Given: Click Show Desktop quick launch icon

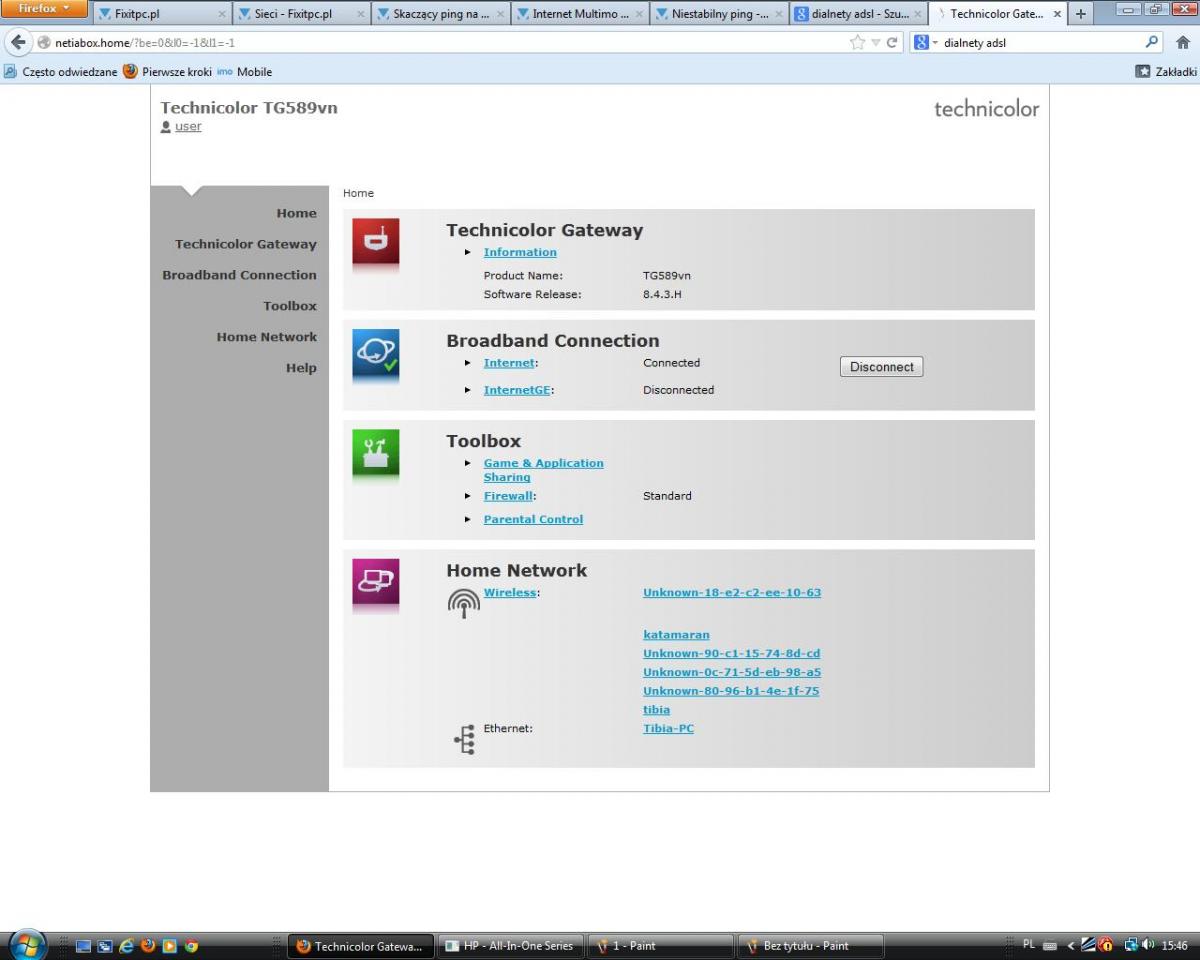Looking at the screenshot, I should point(83,946).
